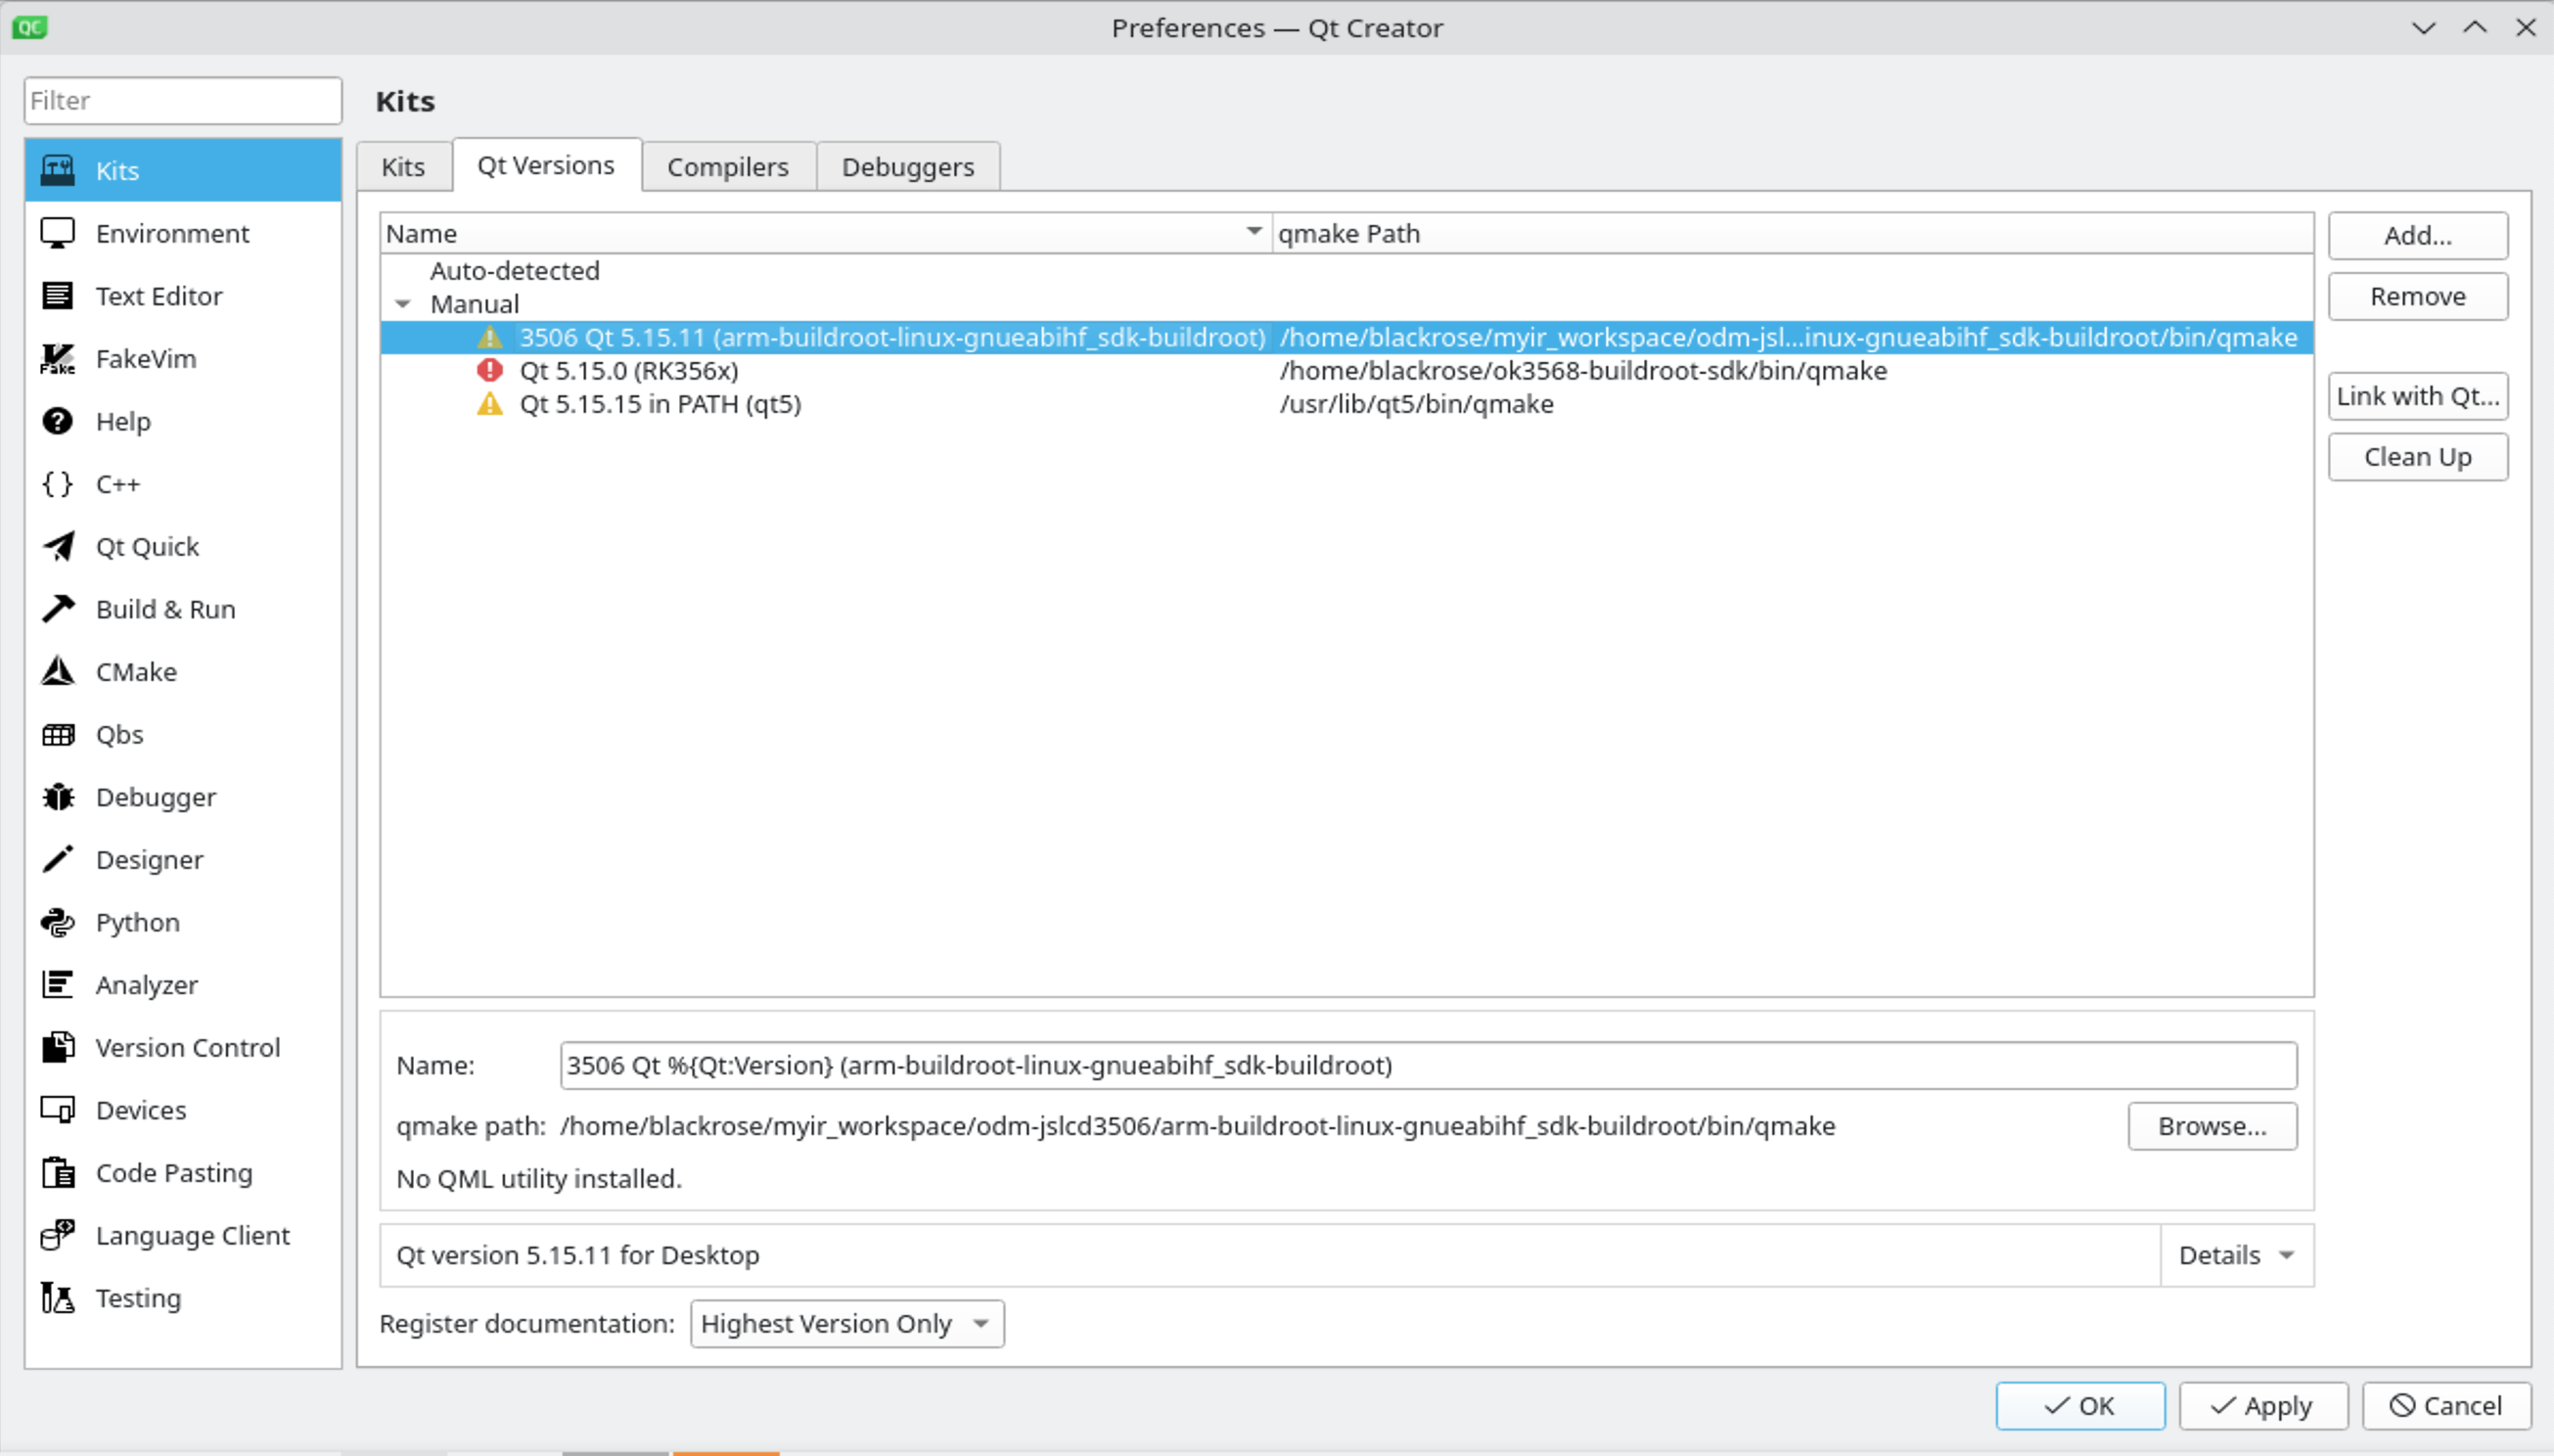Collapse the Manual tree group

click(x=403, y=304)
